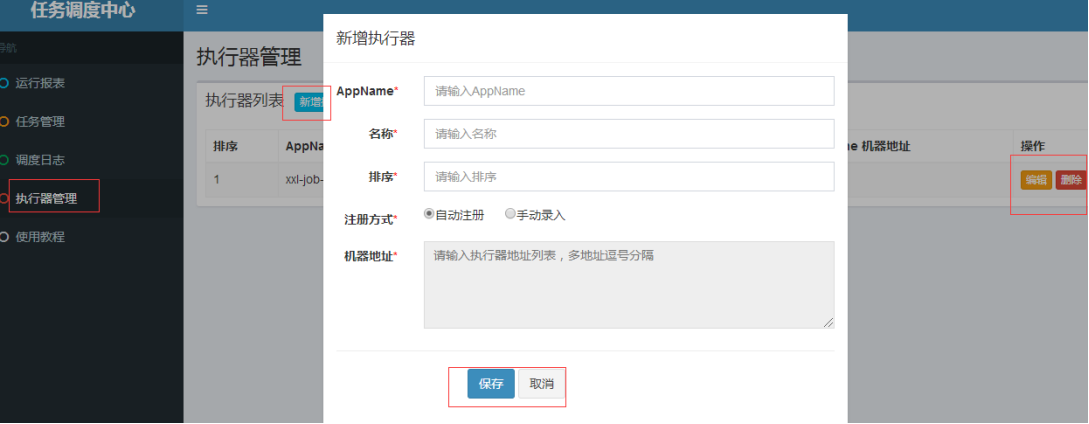
Task: Click the 运行报表 circle icon in sidebar
Action: [x=4, y=83]
